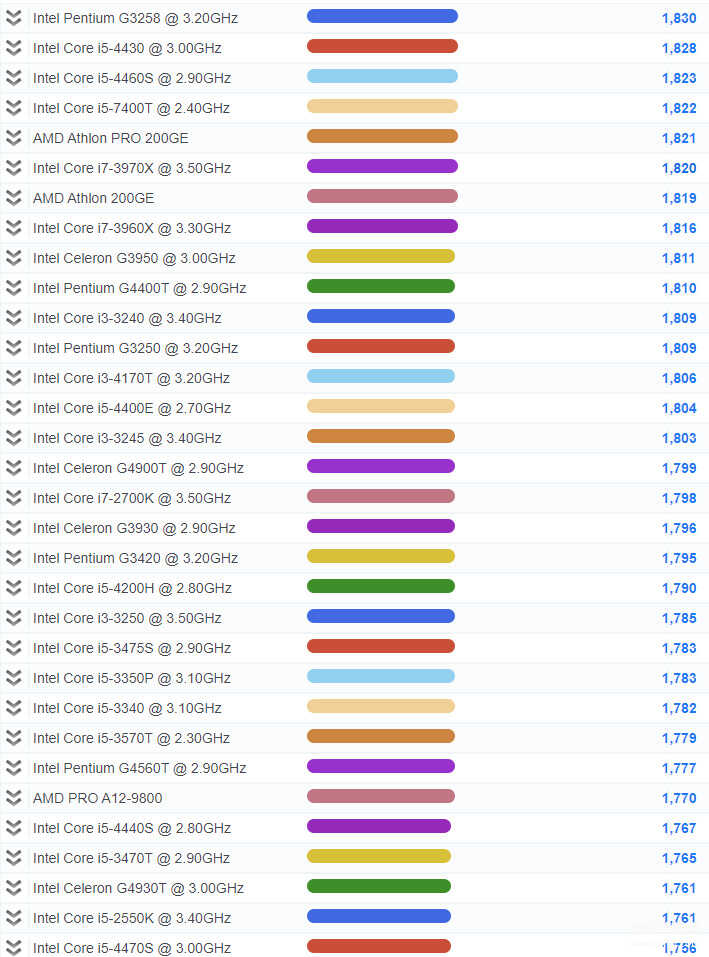Expand the Intel Core i5-3340 row chevron
This screenshot has height=957, width=709.
coord(13,707)
